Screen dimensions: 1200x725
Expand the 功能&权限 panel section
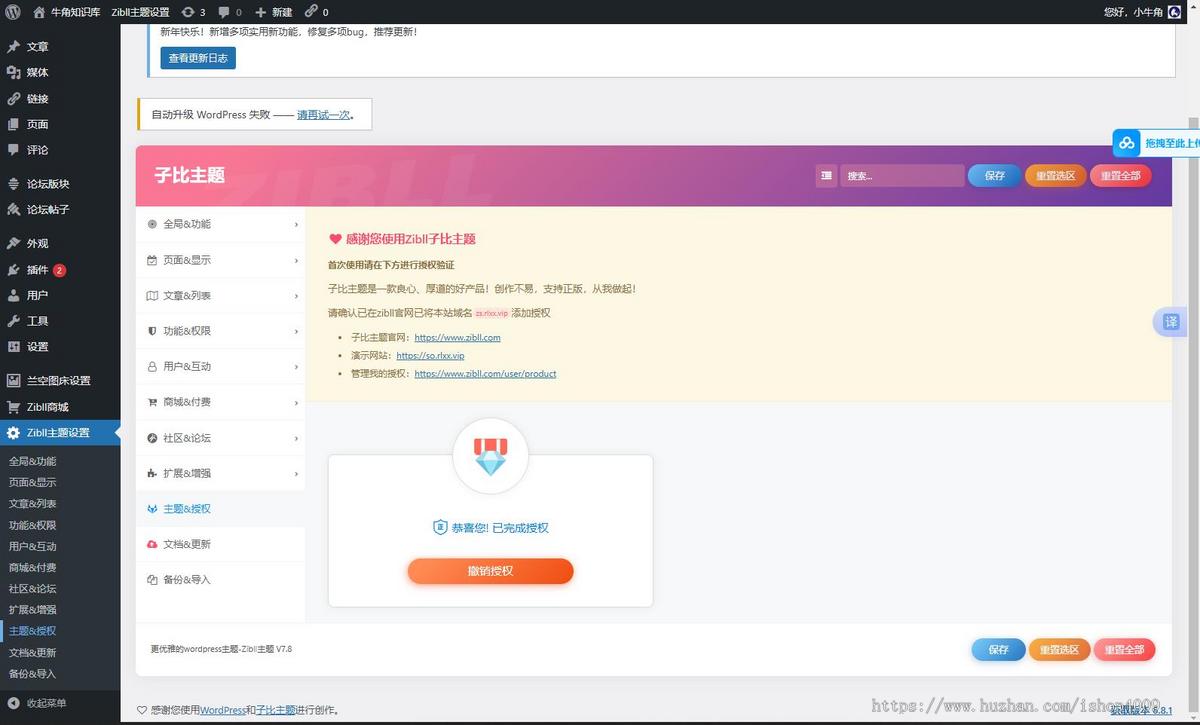(220, 331)
